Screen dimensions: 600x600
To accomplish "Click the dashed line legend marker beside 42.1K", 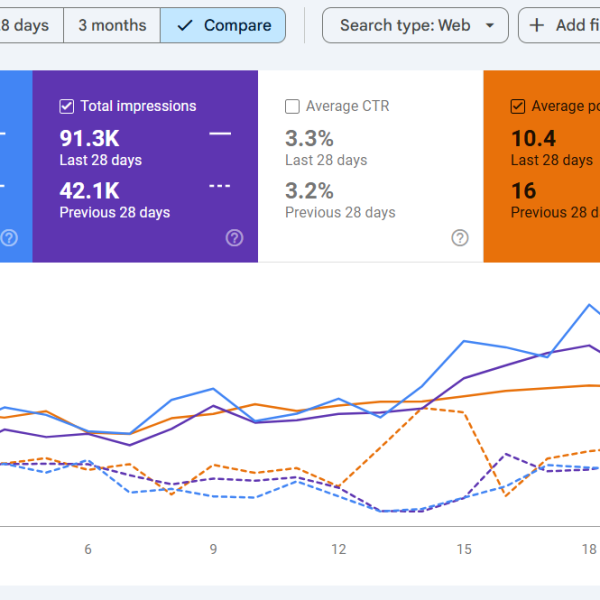I will (x=220, y=186).
